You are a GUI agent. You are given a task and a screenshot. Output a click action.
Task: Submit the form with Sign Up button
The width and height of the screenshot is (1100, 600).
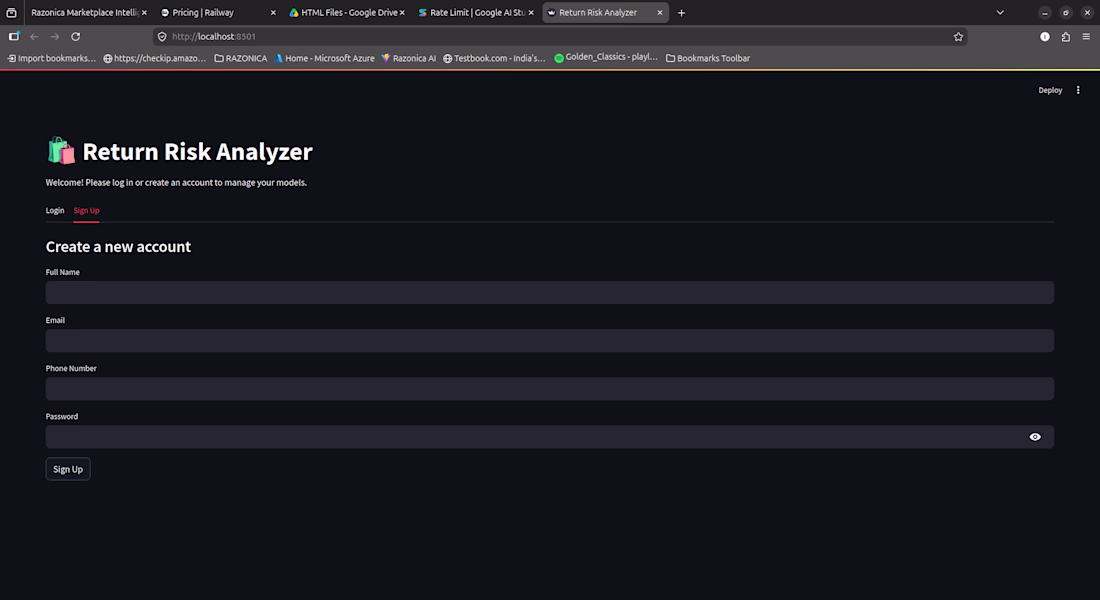[68, 469]
